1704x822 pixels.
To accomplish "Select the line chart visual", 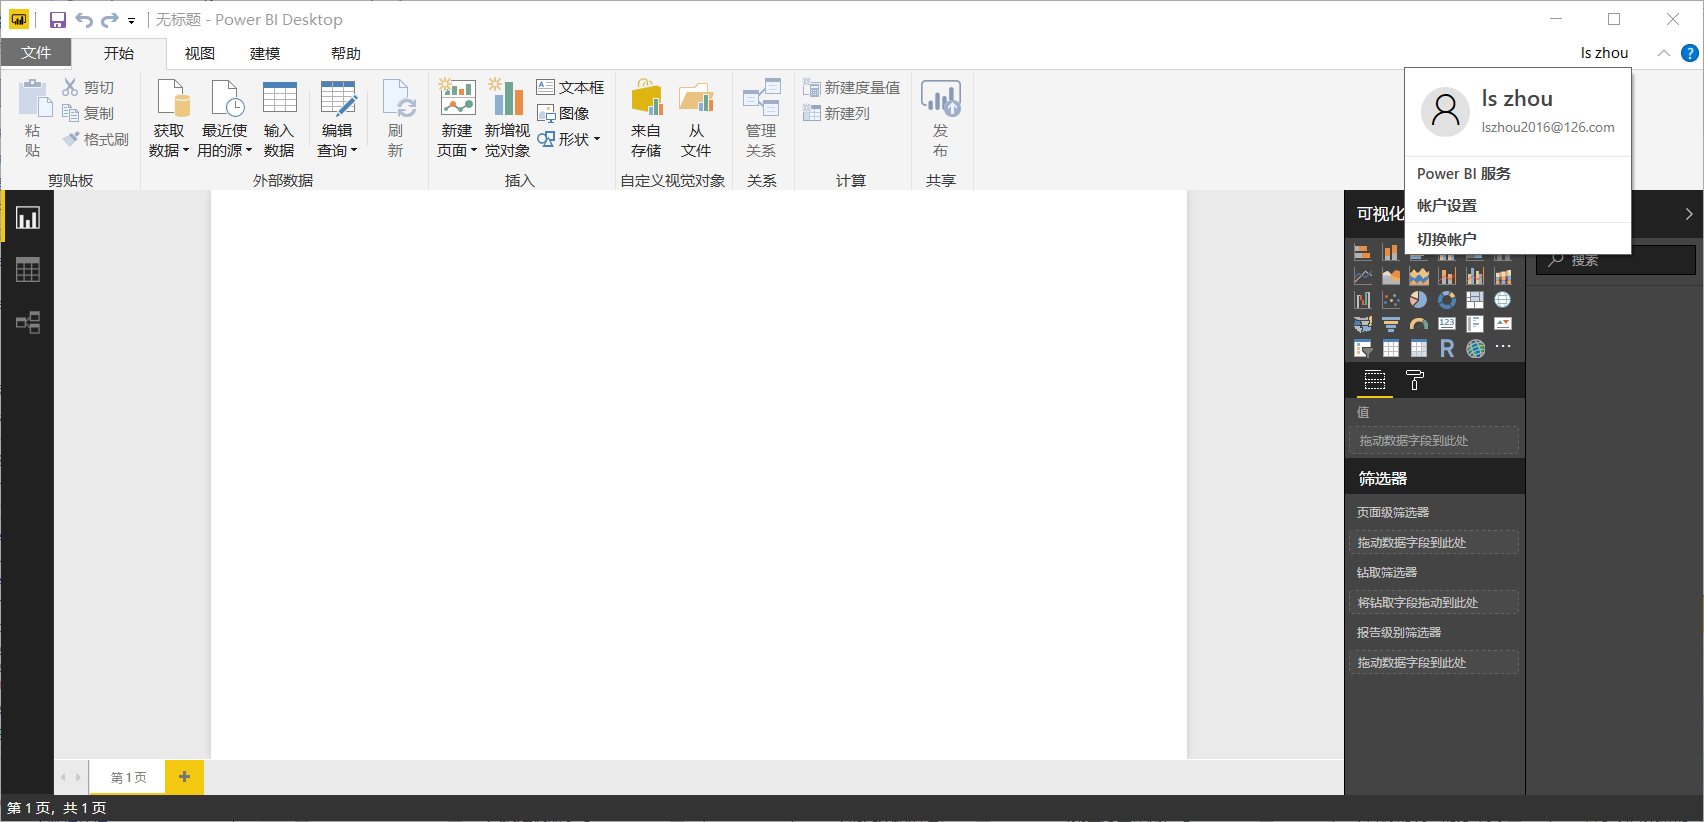I will coord(1363,276).
